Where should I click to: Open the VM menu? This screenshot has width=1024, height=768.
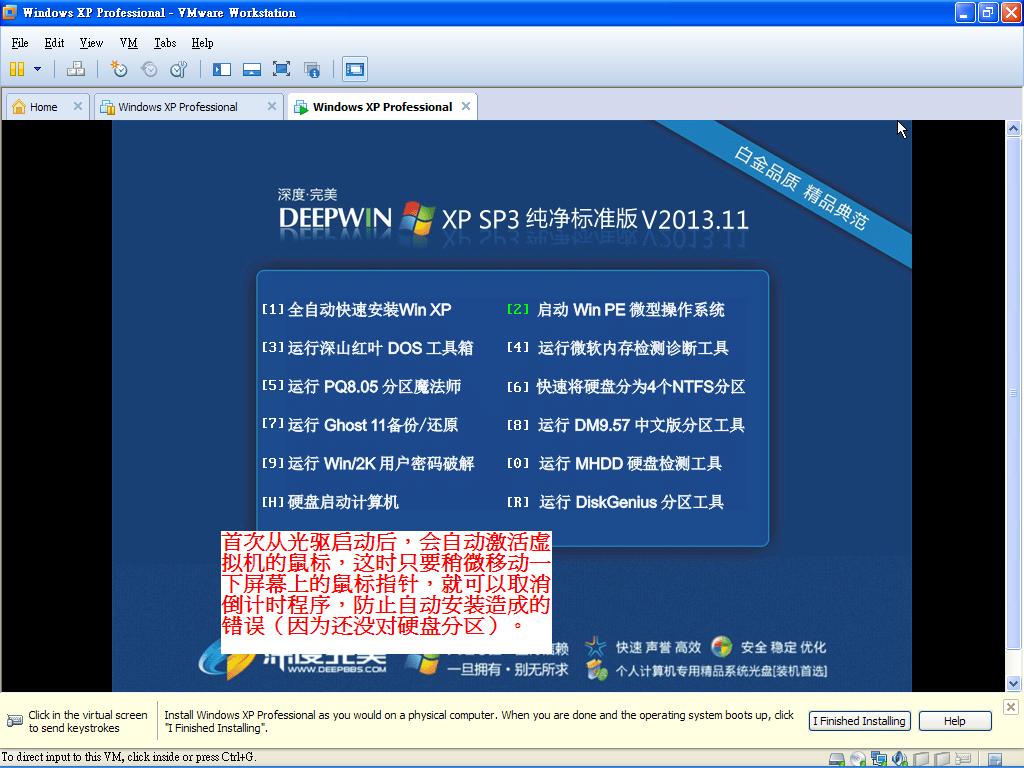pyautogui.click(x=129, y=43)
